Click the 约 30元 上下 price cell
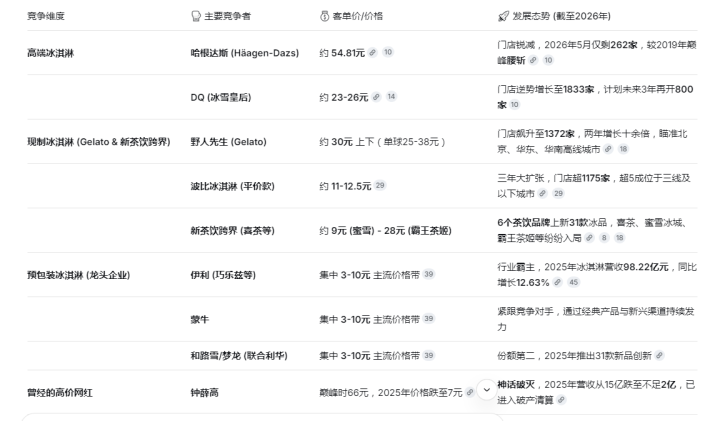The height and width of the screenshot is (421, 720). click(x=382, y=142)
